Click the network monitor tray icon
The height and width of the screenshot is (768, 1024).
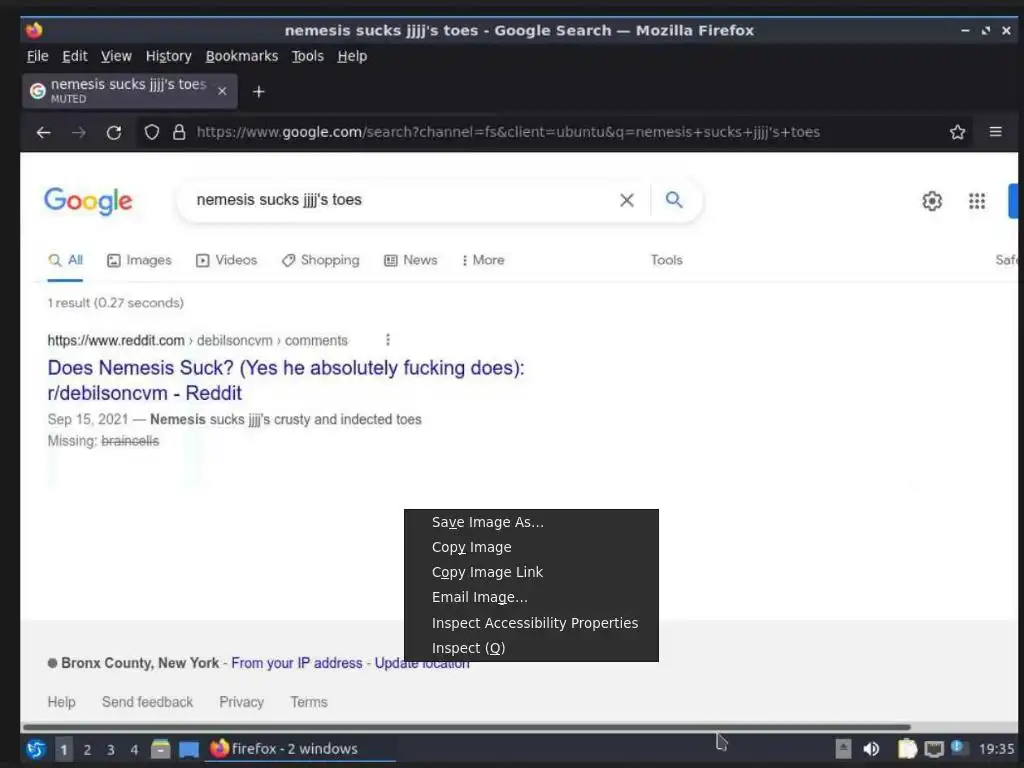click(x=934, y=748)
